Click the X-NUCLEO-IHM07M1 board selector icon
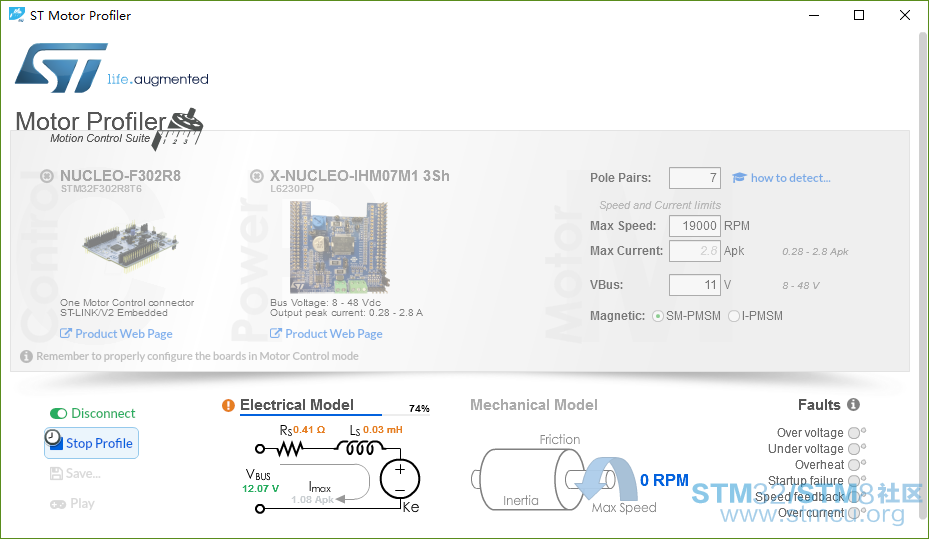The height and width of the screenshot is (539, 929). [x=257, y=176]
